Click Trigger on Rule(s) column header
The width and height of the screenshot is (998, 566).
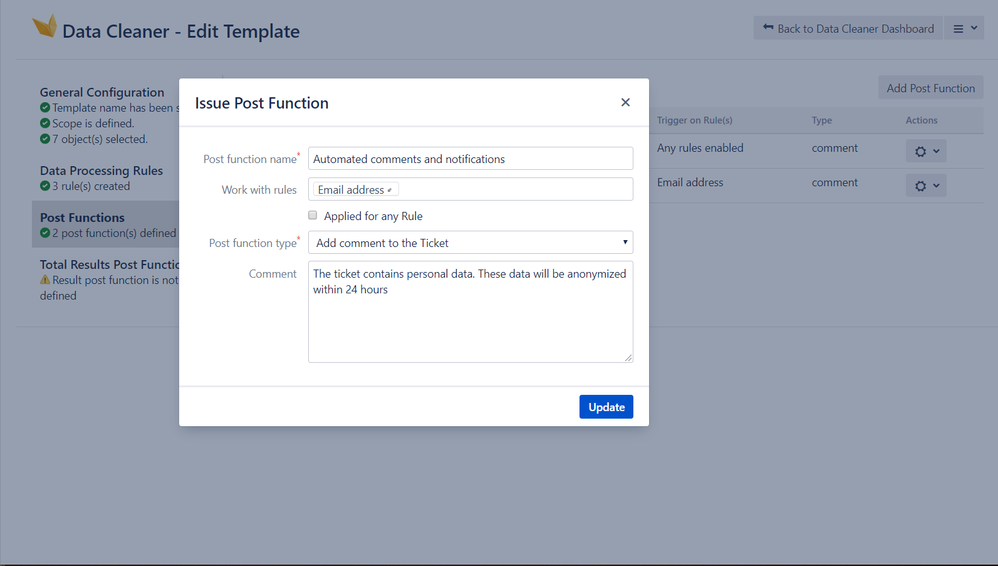coord(694,120)
